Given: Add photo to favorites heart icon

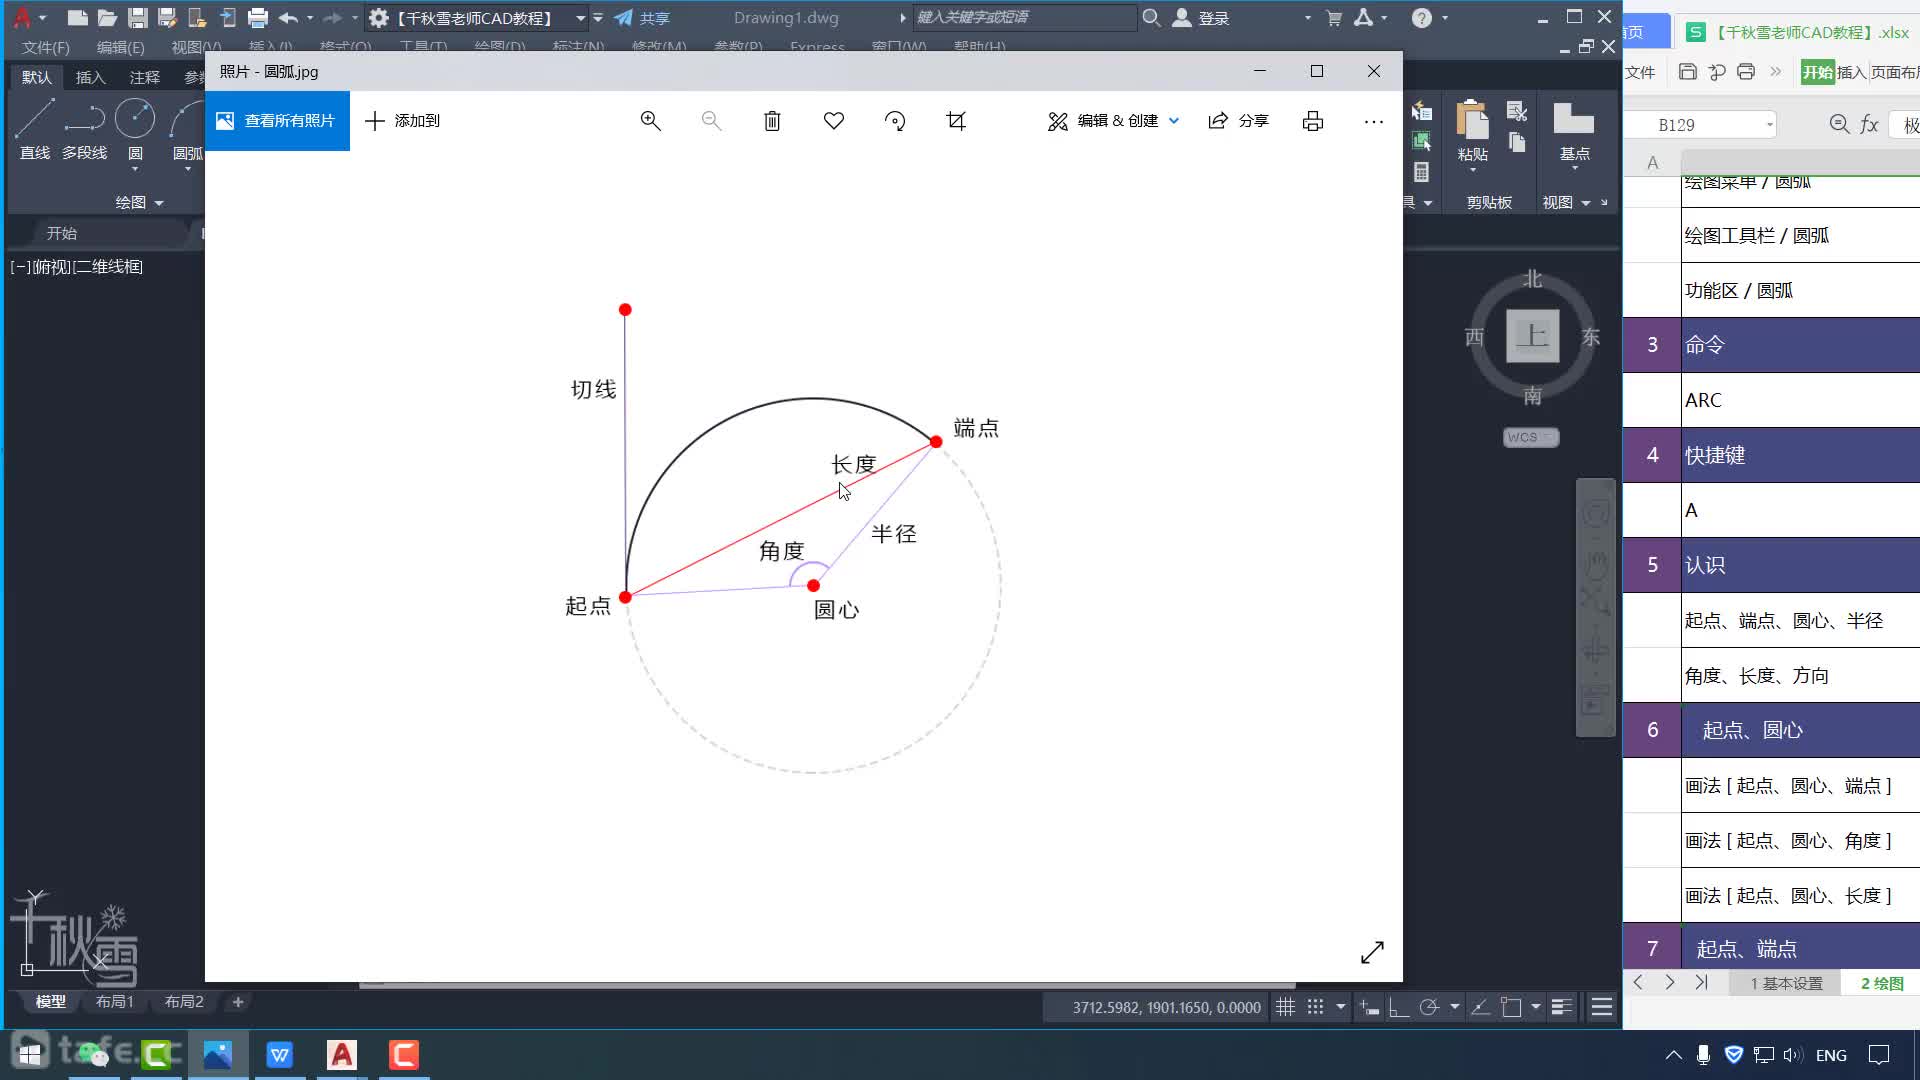Looking at the screenshot, I should click(x=834, y=121).
